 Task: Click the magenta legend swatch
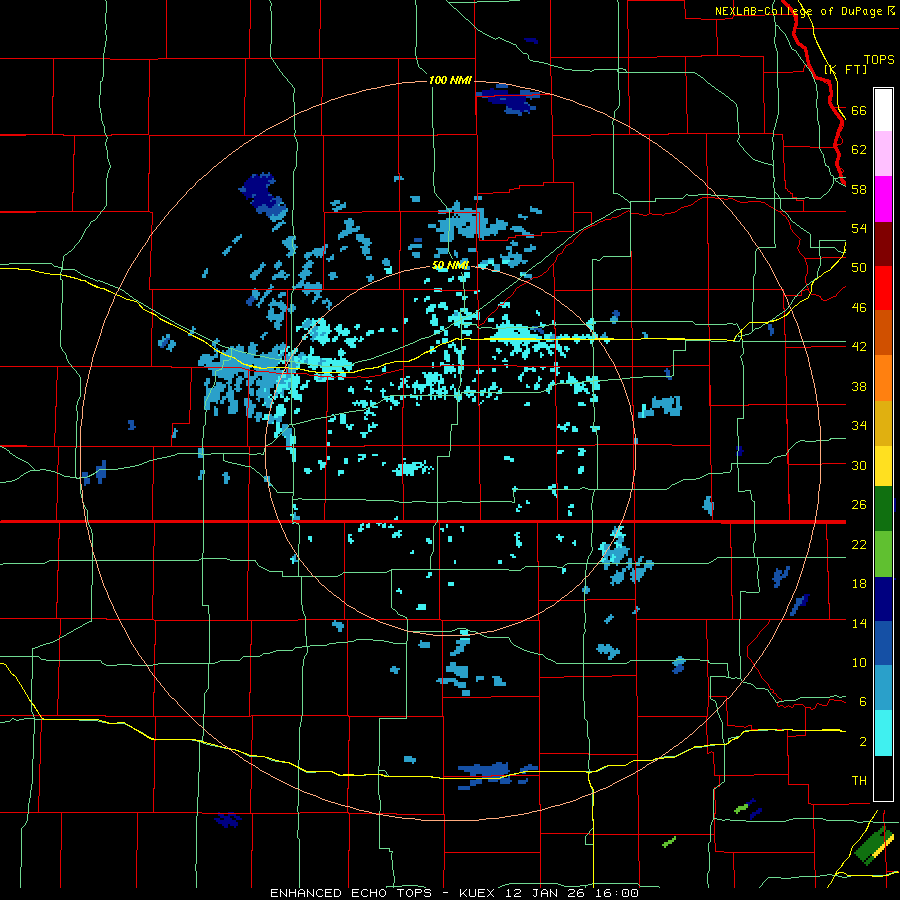click(883, 199)
